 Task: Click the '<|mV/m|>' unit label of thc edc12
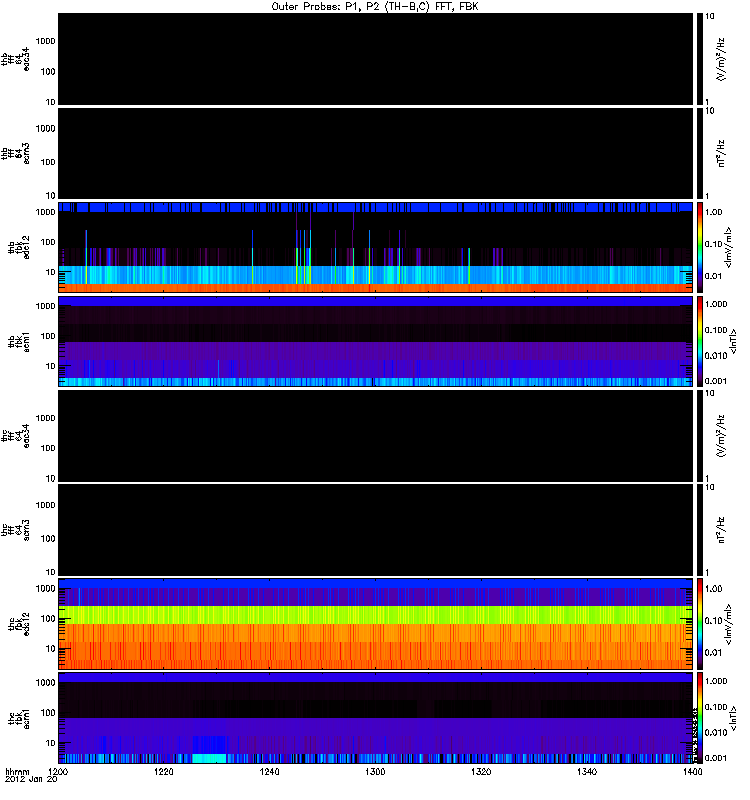[x=729, y=623]
